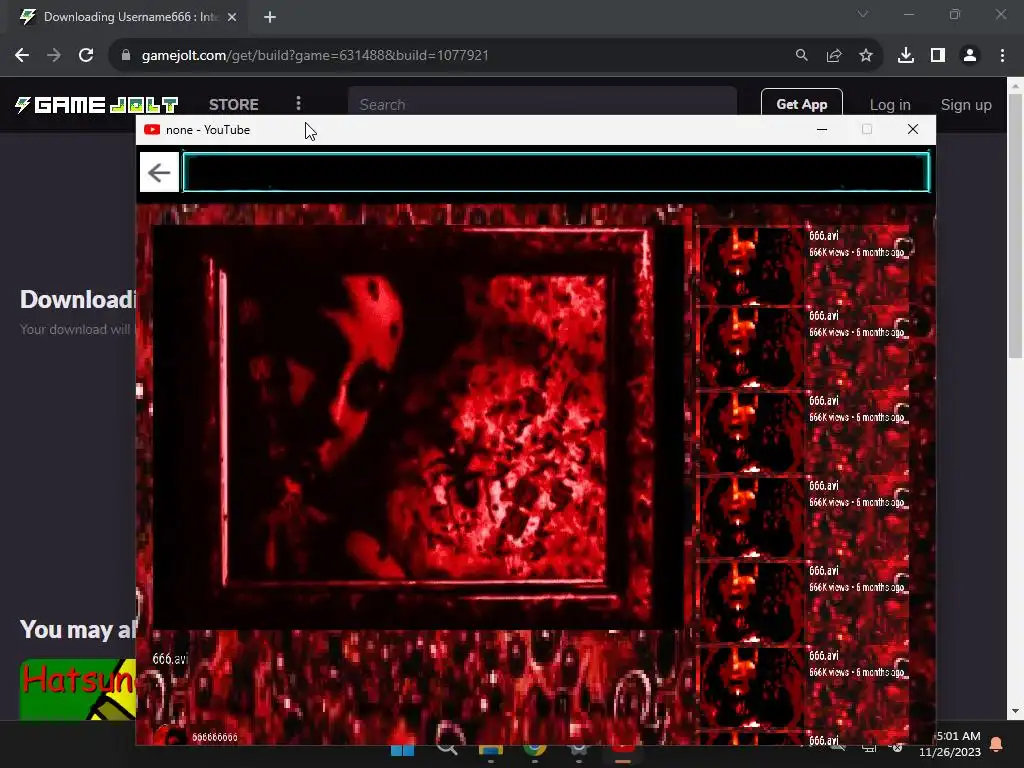
Task: Open File Explorer from the taskbar
Action: [x=490, y=750]
